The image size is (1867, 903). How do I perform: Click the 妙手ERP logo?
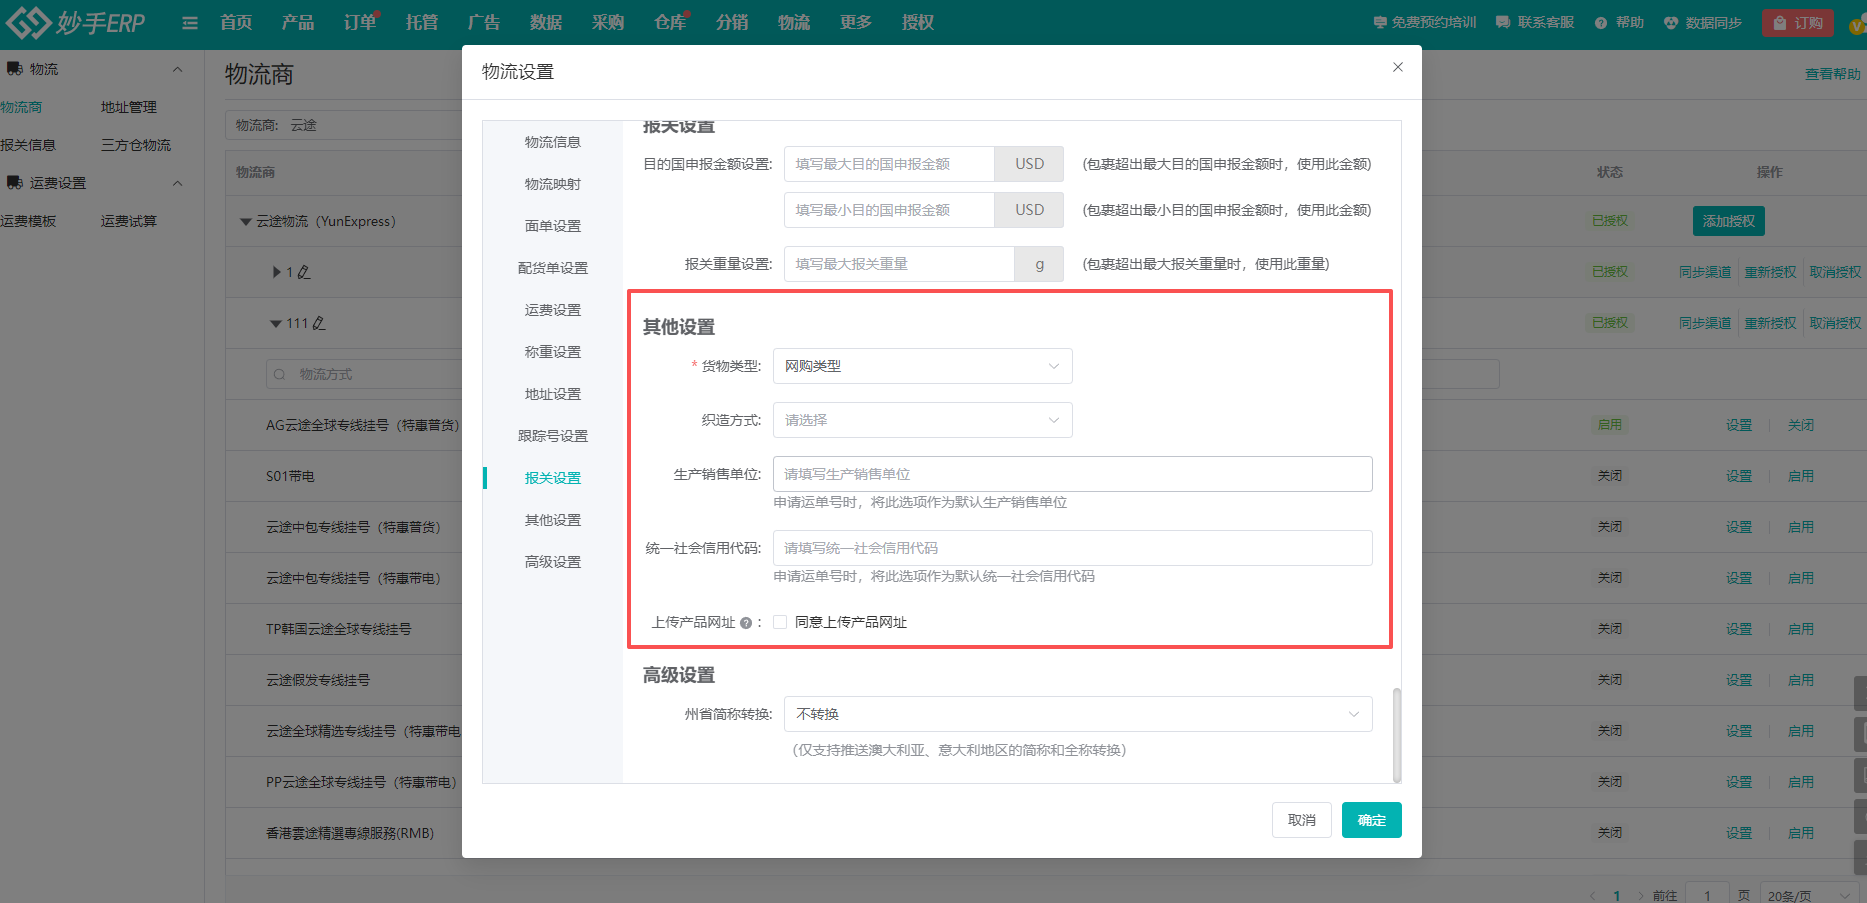tap(75, 21)
